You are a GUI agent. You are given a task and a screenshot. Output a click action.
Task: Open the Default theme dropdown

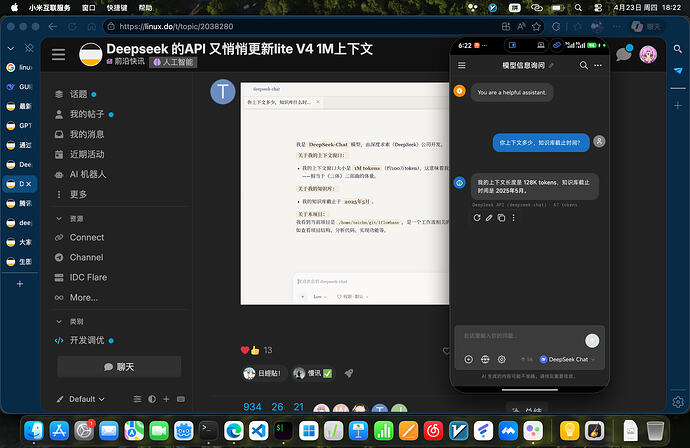point(81,399)
